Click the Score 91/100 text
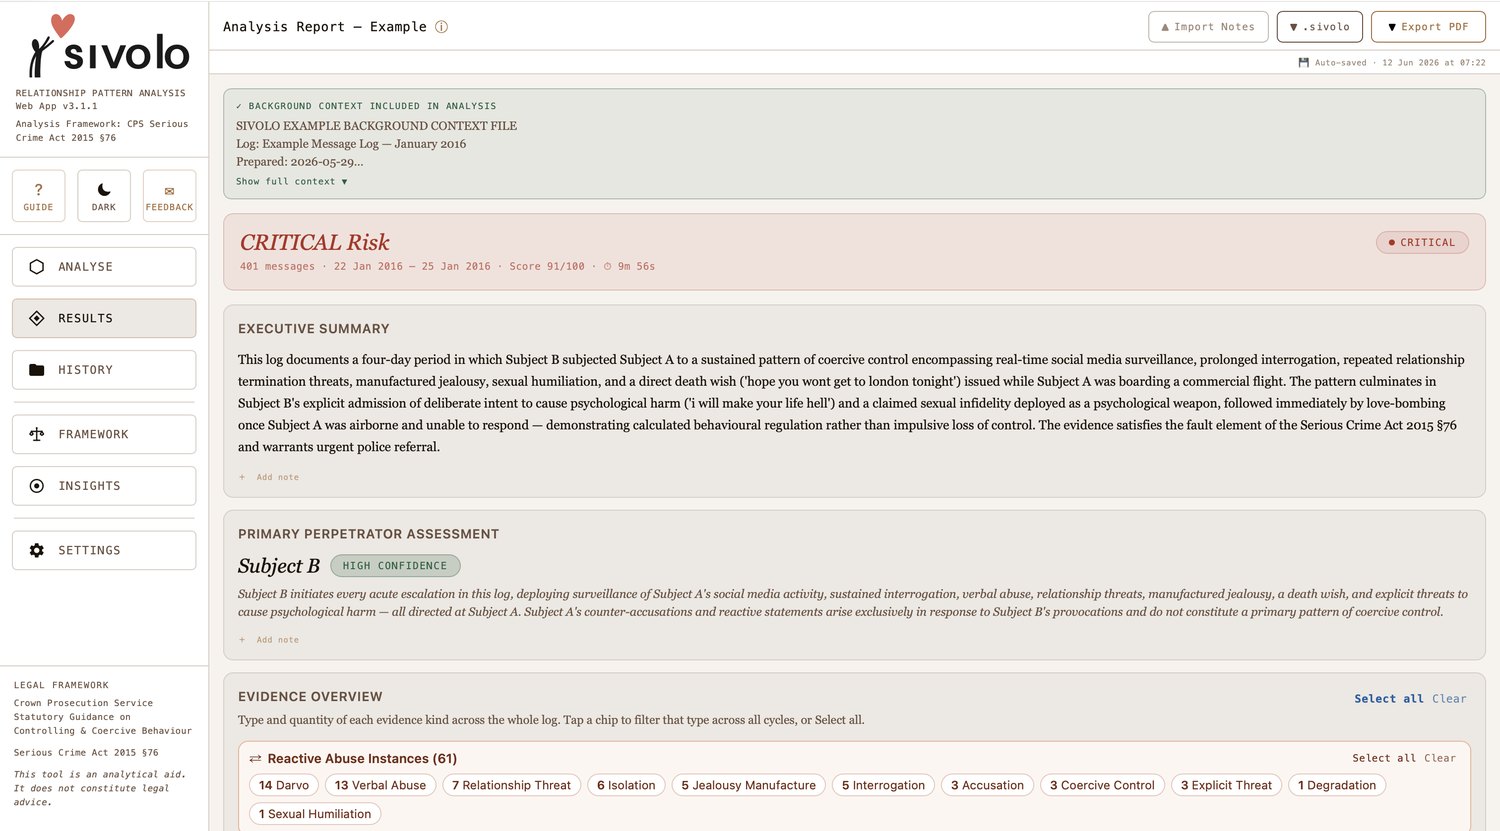The image size is (1500, 831). 547,267
